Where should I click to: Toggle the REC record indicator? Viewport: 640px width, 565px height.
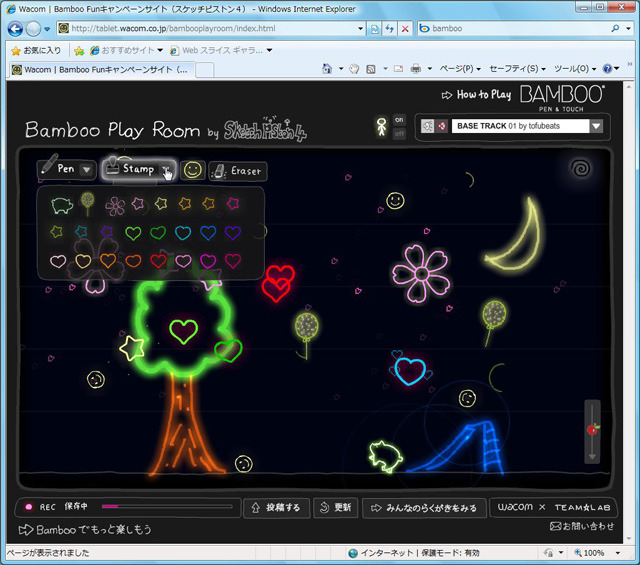pos(29,507)
